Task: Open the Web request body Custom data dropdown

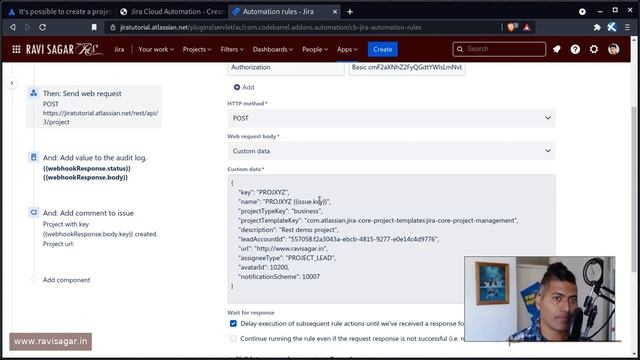Action: pos(391,151)
